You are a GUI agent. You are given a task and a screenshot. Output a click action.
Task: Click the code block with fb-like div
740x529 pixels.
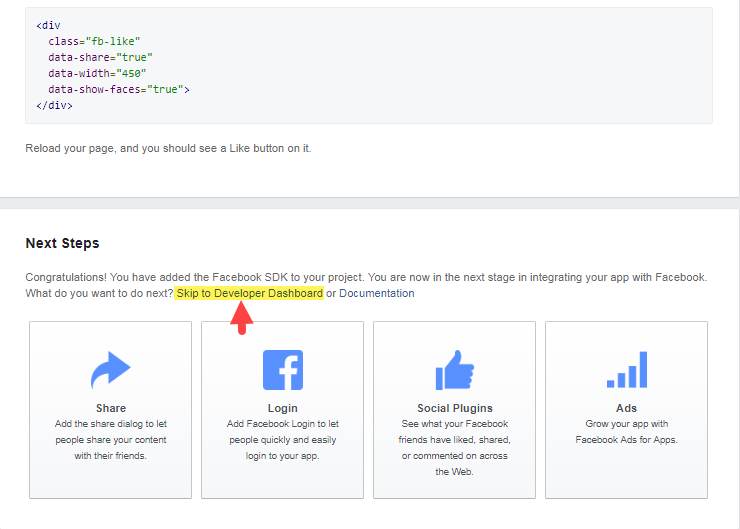pos(369,66)
